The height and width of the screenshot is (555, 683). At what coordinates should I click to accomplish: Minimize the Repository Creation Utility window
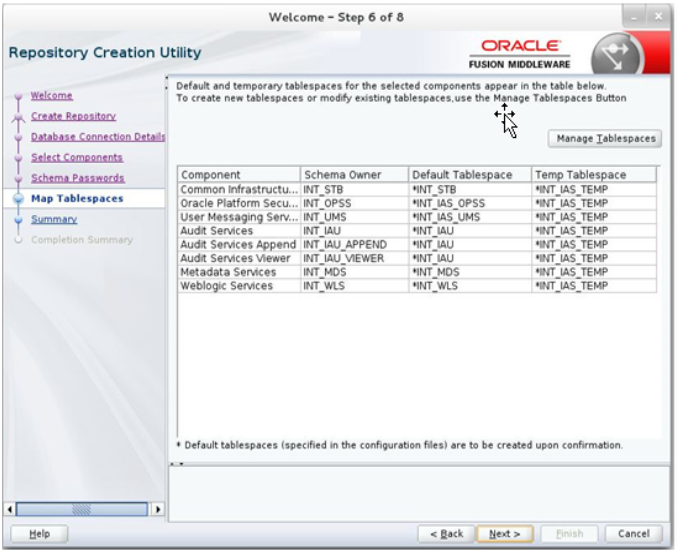[634, 17]
